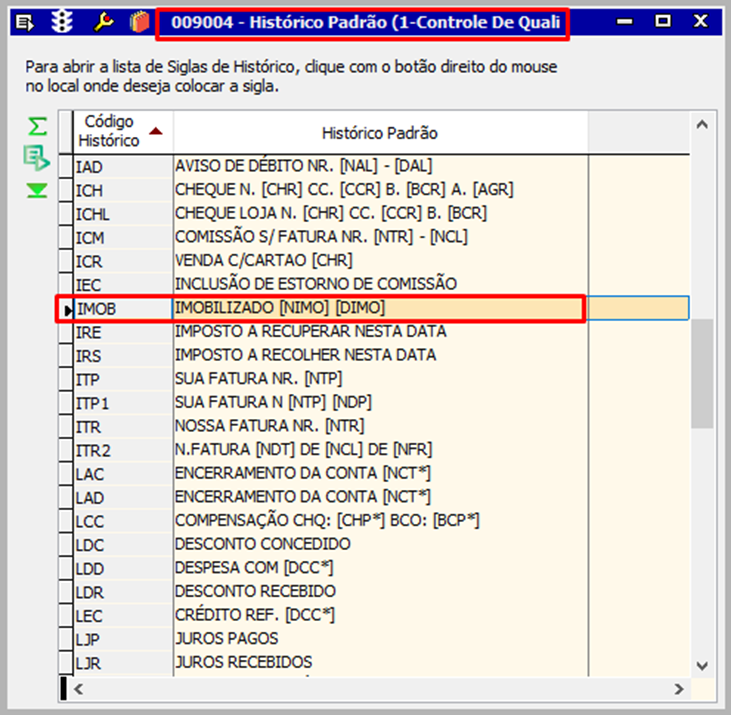Click the green down-triangle filter icon
This screenshot has height=715, width=731.
point(37,191)
